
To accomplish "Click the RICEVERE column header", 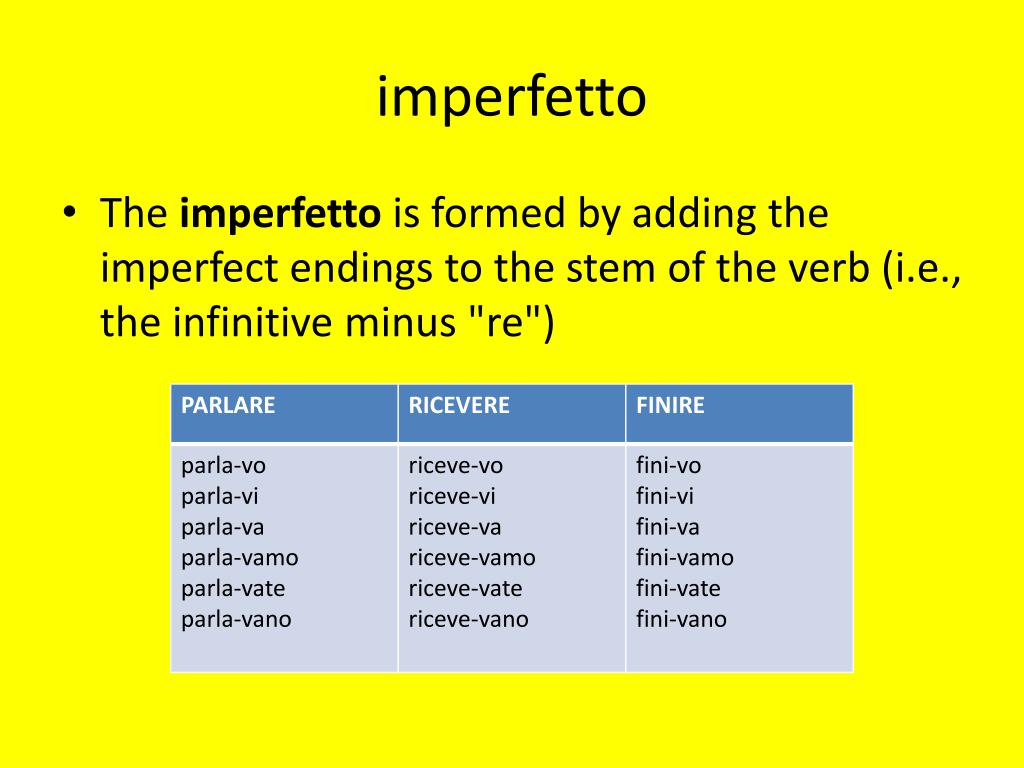I will (512, 413).
